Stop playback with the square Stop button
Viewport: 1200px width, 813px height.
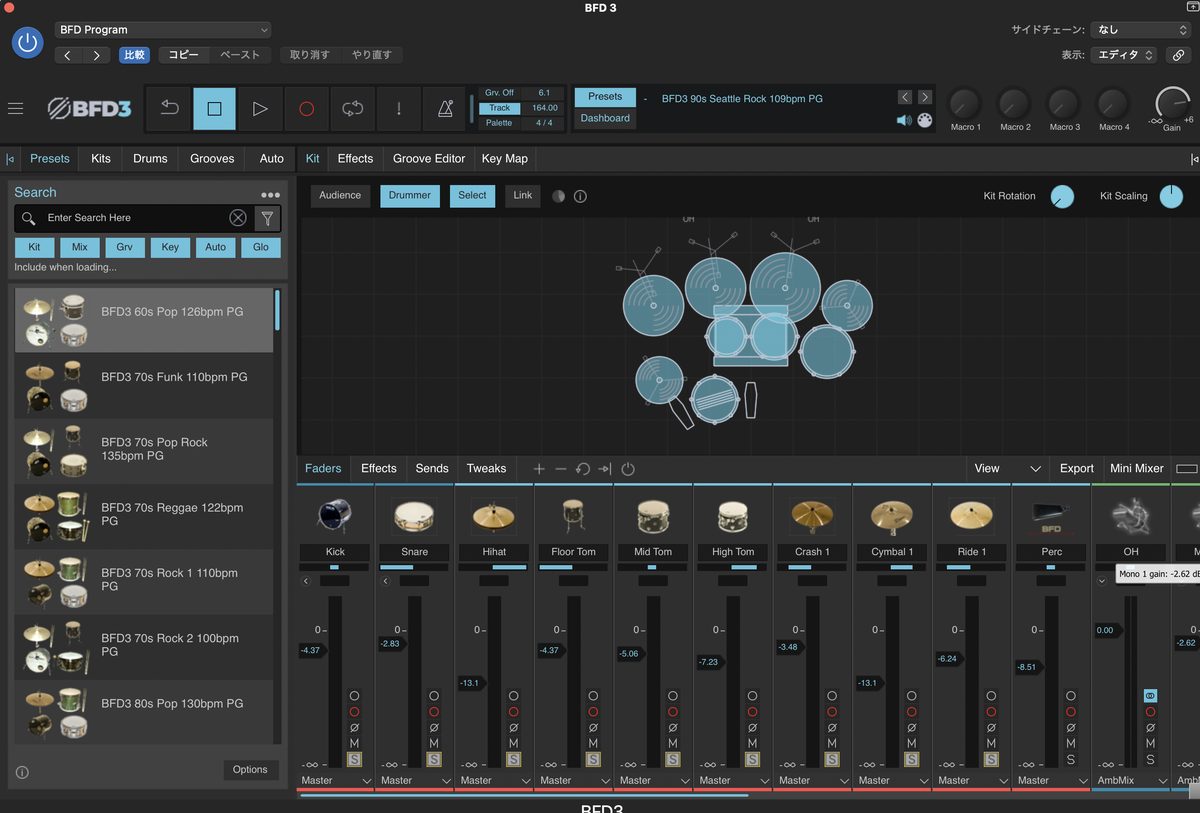[214, 108]
